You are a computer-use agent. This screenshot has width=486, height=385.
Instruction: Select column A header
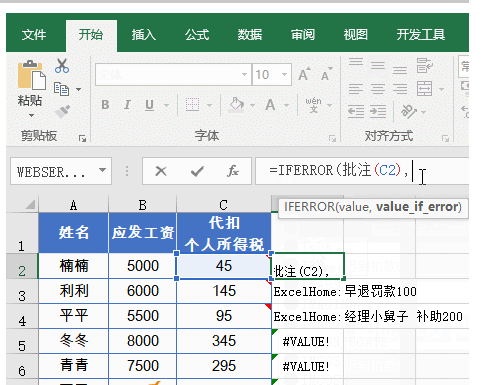(x=73, y=205)
